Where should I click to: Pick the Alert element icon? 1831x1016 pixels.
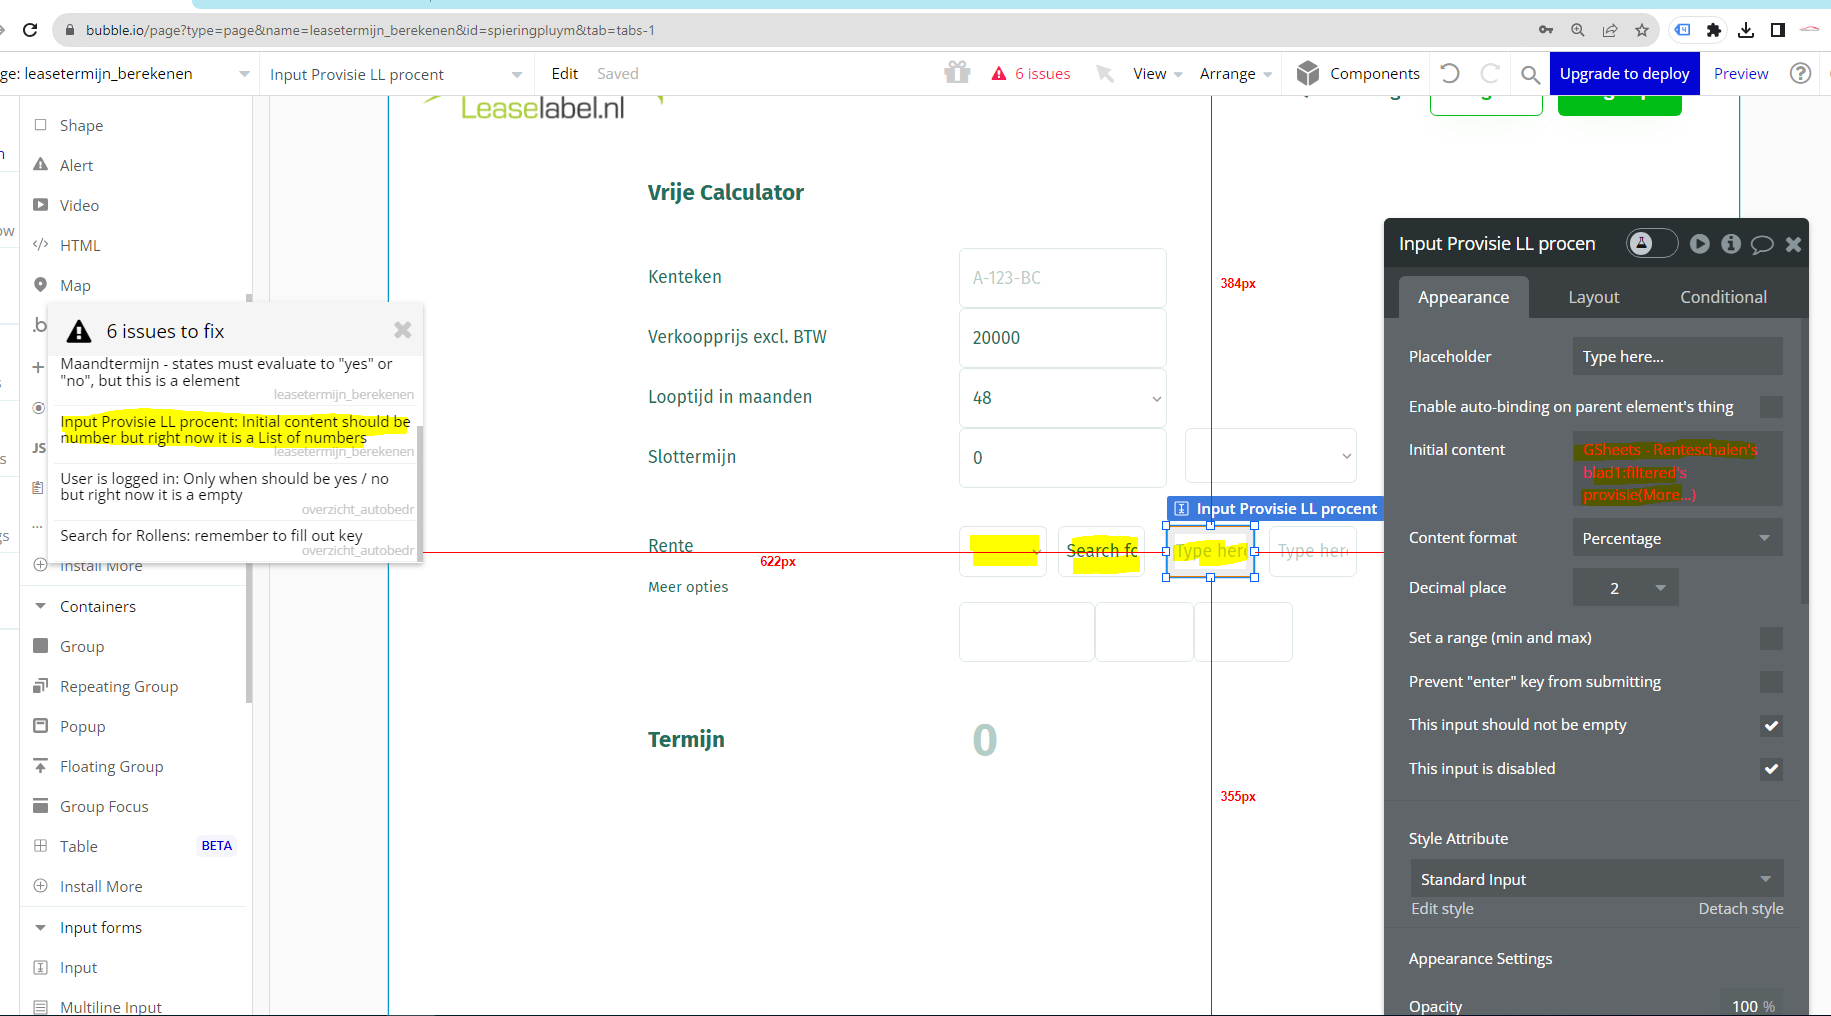(x=41, y=165)
